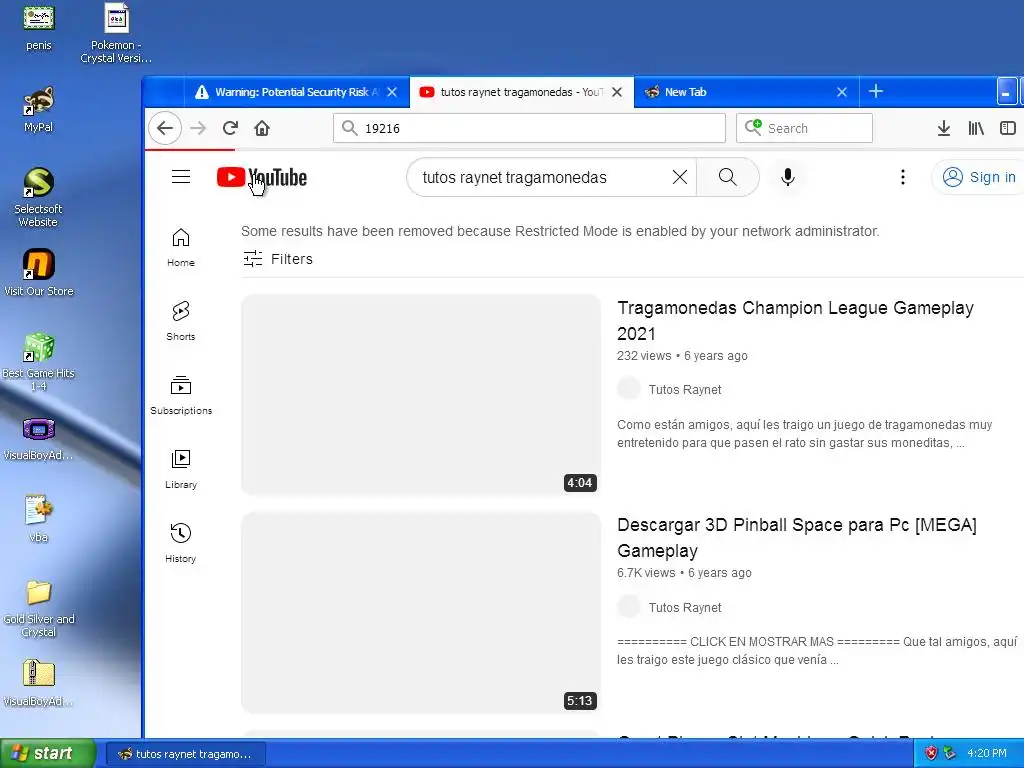
Task: Click the browser forward arrow
Action: coord(198,128)
